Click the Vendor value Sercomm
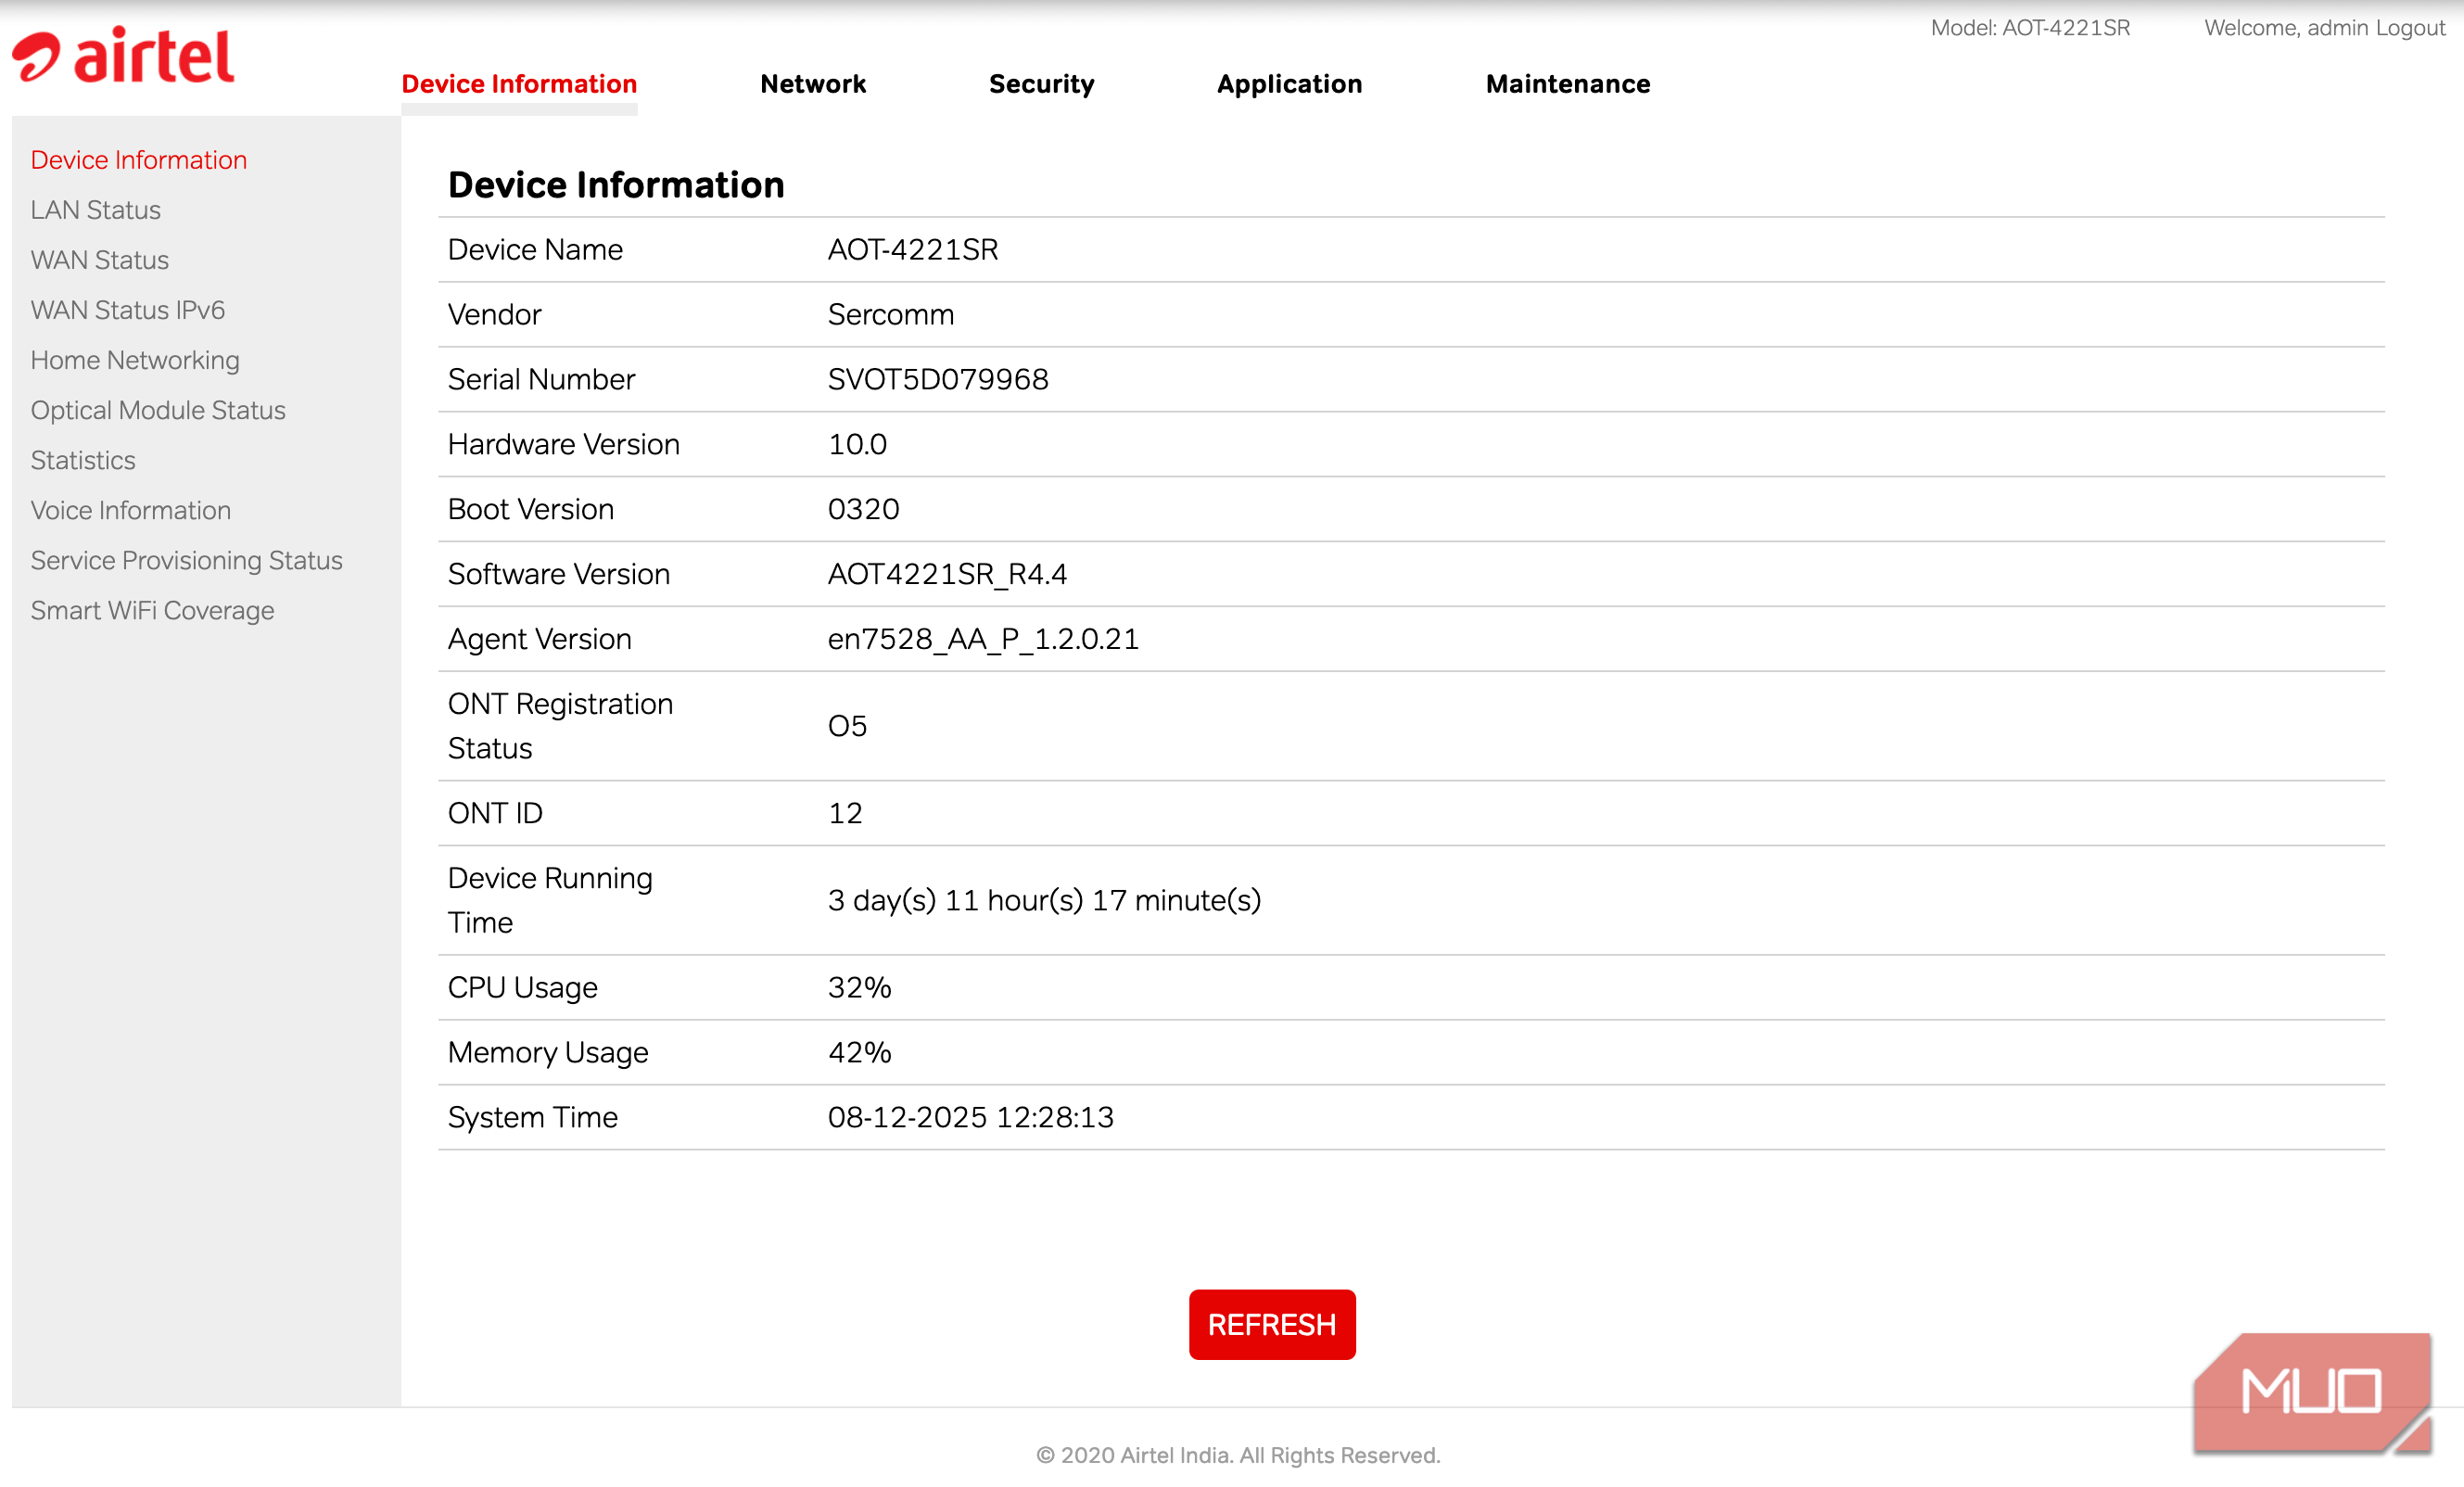 [891, 314]
